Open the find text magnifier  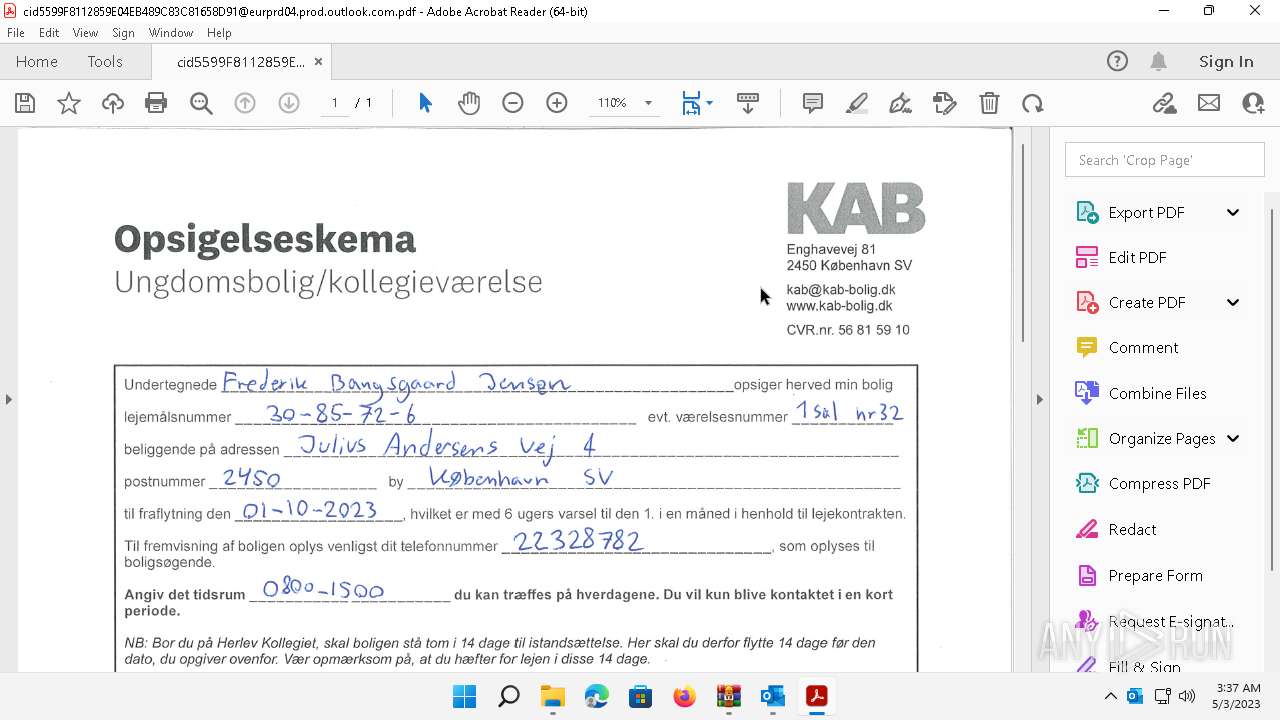[x=201, y=103]
